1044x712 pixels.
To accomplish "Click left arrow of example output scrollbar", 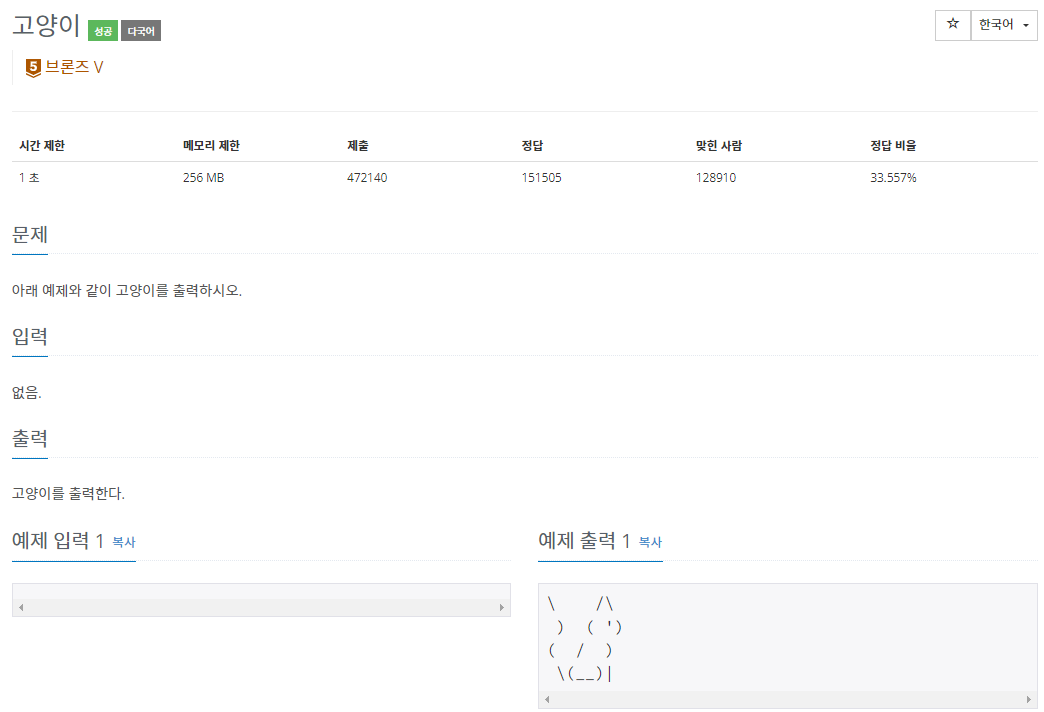I will pyautogui.click(x=547, y=699).
